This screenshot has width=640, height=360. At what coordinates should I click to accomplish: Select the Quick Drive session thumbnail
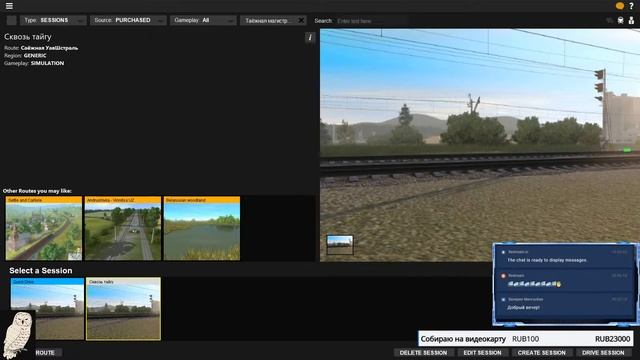(x=47, y=309)
